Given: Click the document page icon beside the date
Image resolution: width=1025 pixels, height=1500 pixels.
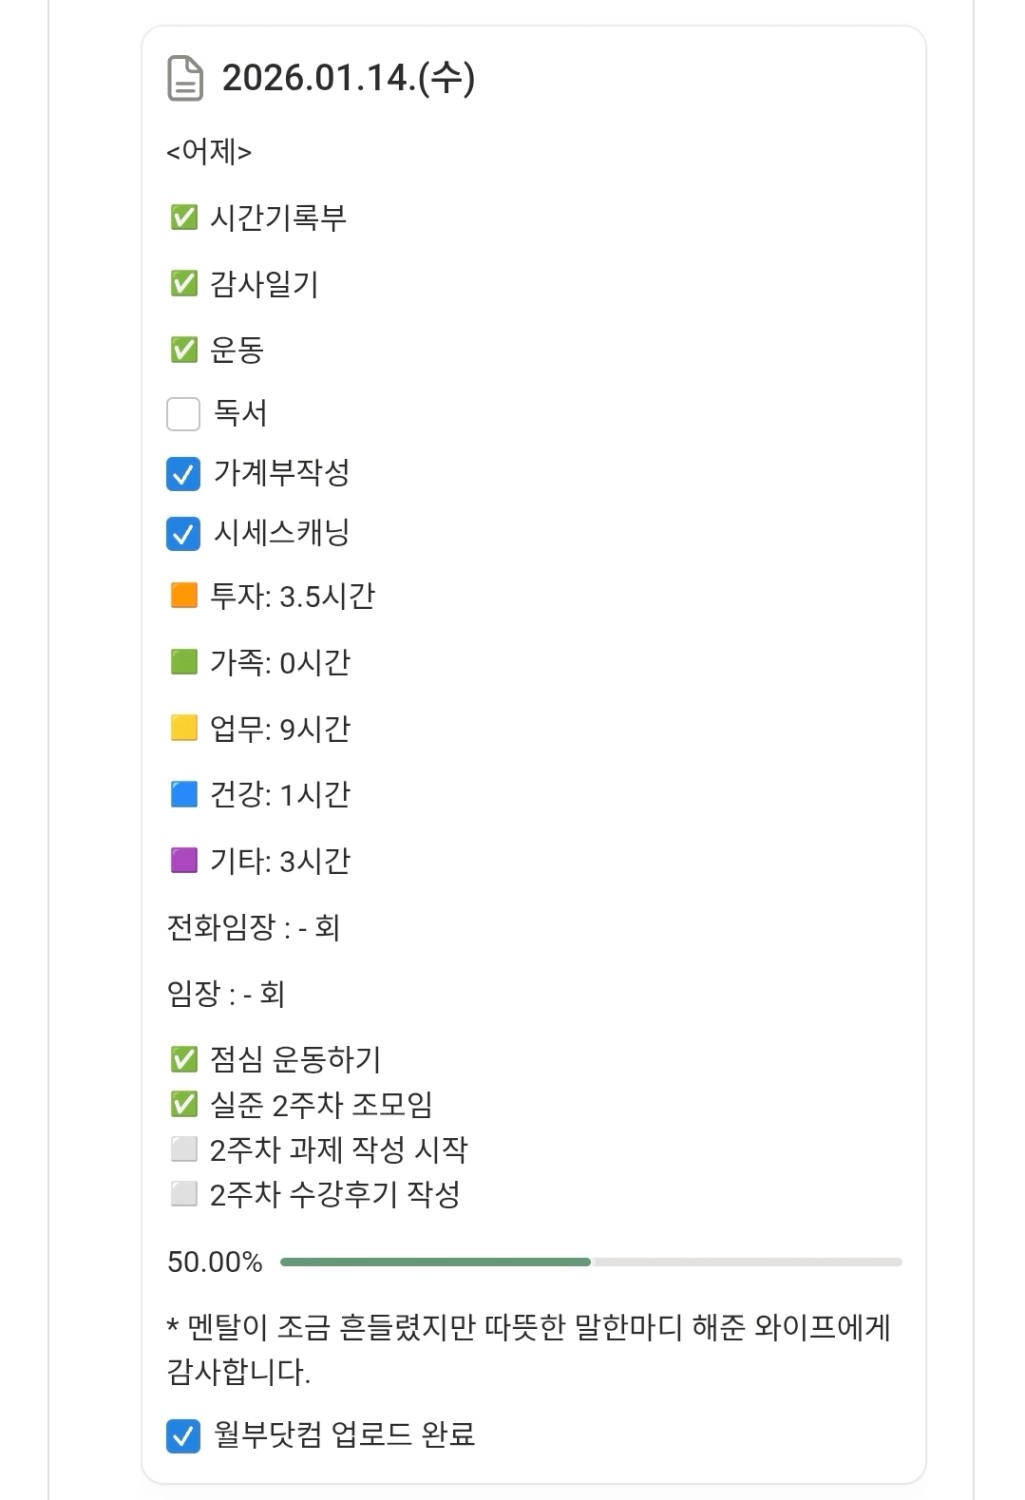Looking at the screenshot, I should point(185,79).
